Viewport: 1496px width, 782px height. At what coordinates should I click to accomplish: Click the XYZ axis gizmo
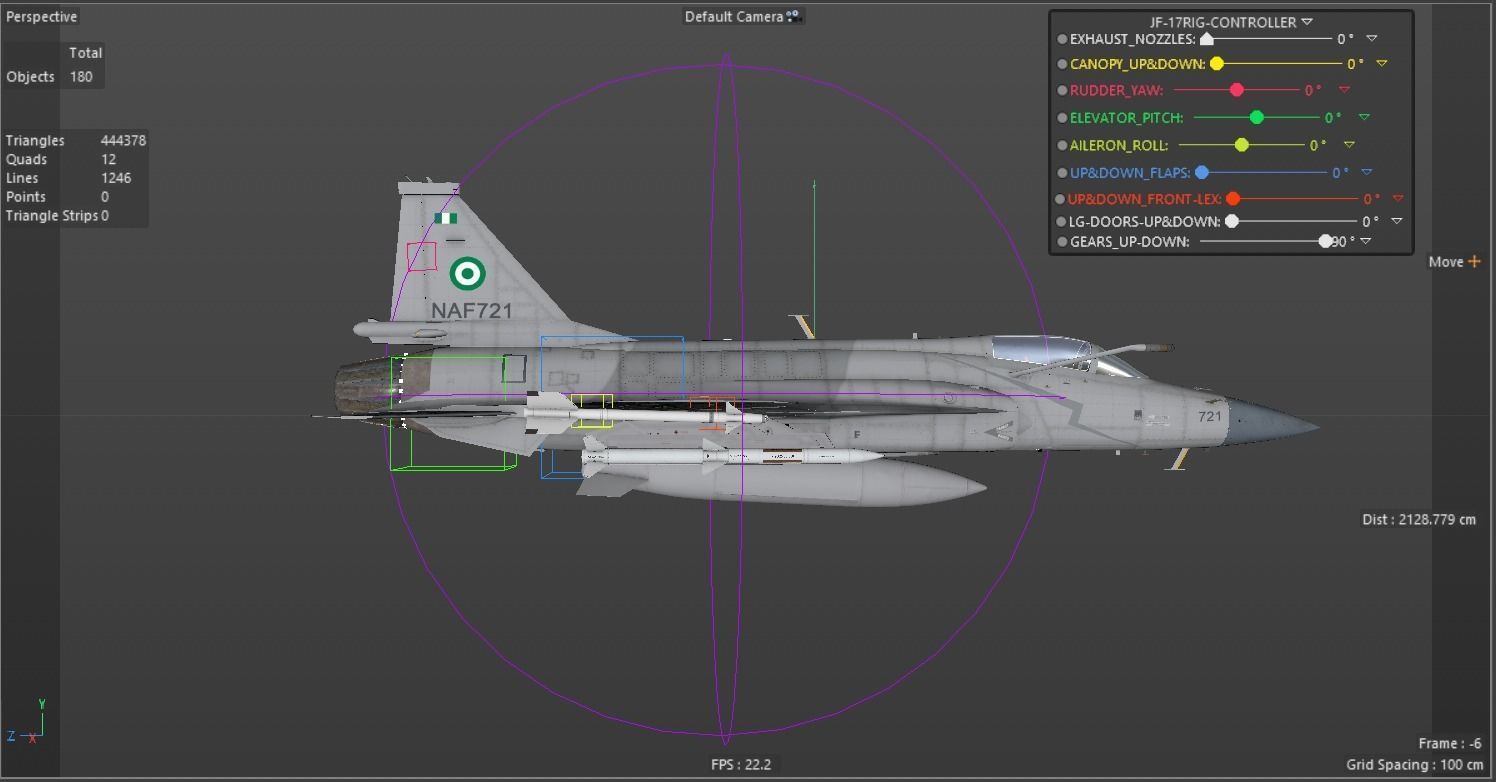tap(27, 723)
